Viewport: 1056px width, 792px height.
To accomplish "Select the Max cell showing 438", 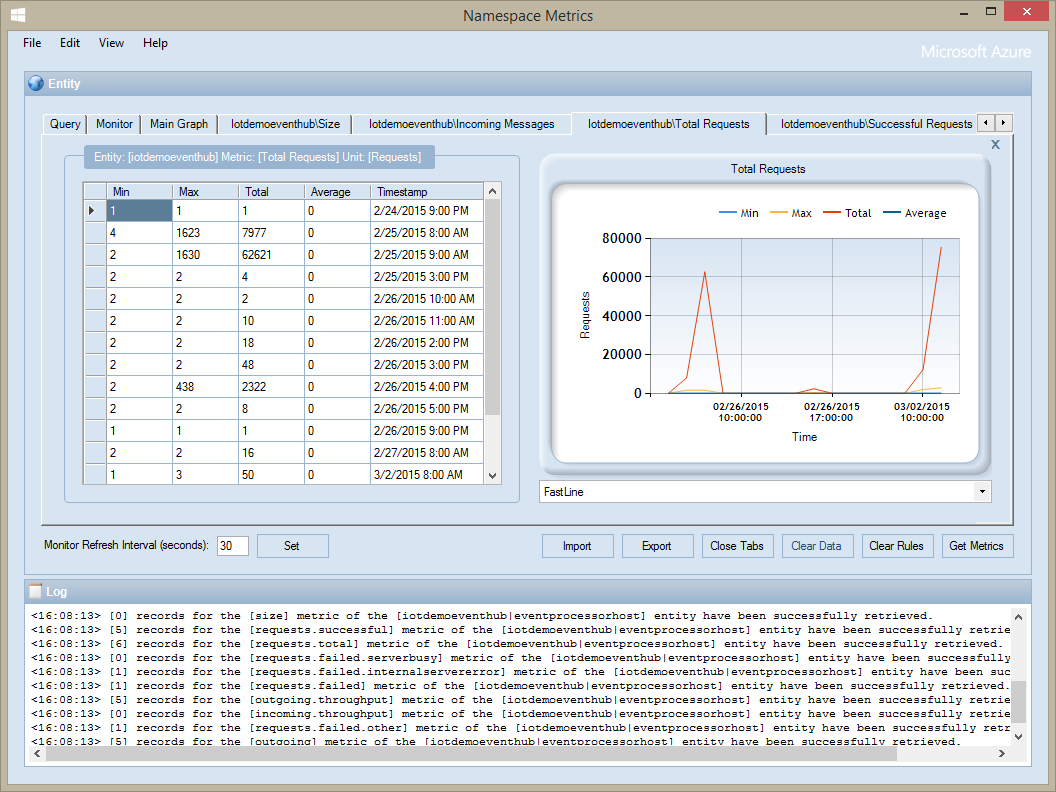I will click(x=205, y=387).
